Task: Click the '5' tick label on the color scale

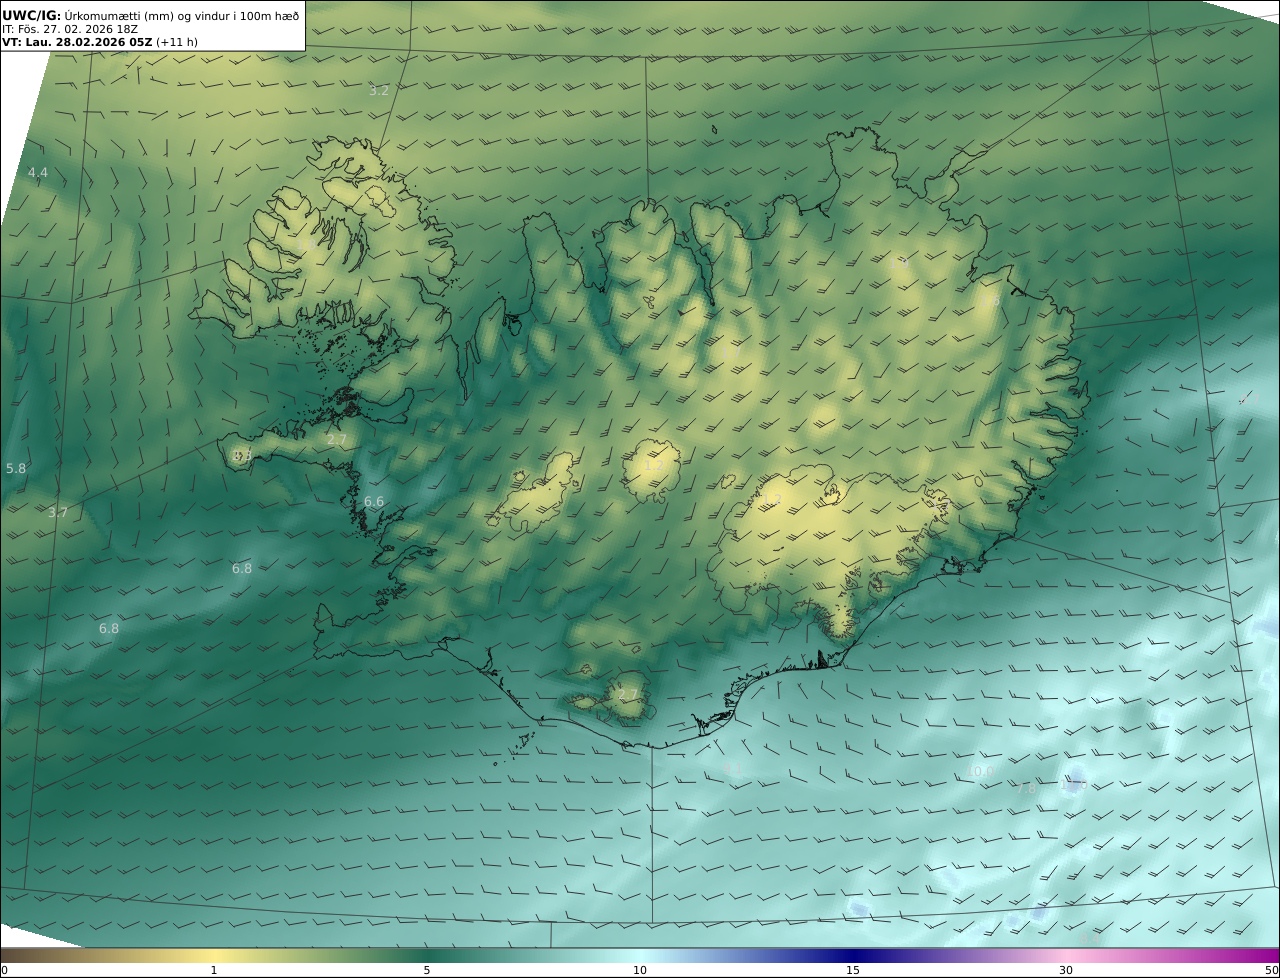Action: pos(427,970)
